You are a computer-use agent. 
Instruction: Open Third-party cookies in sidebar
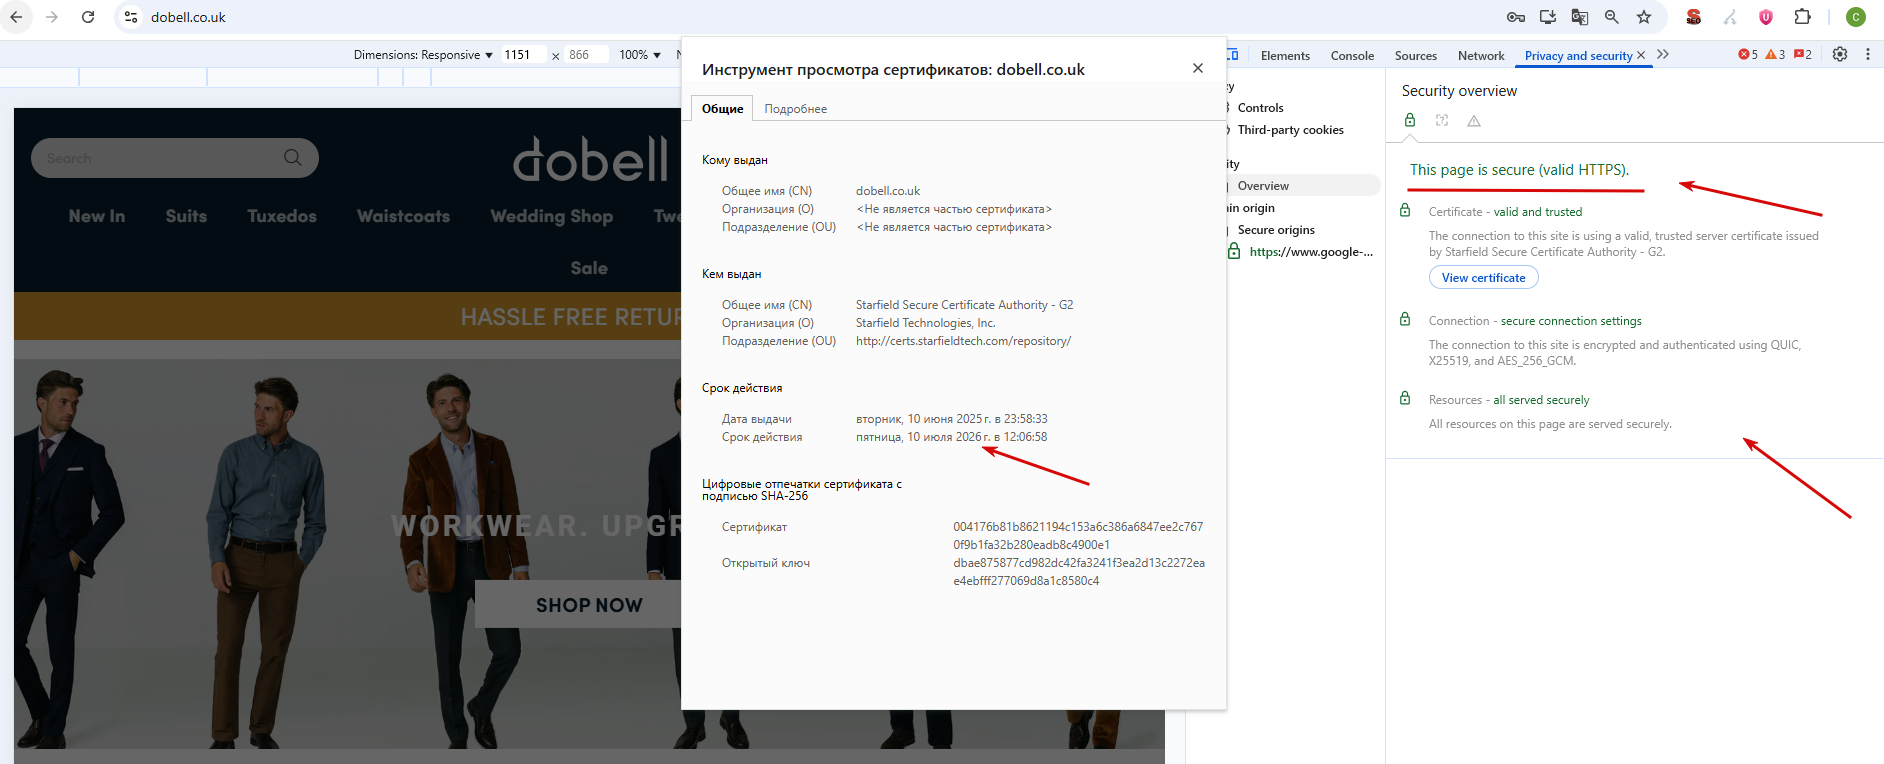(1290, 130)
